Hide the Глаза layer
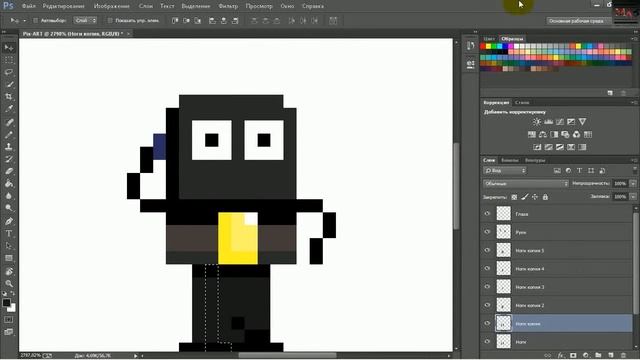Viewport: 640px width, 360px height. 487,213
